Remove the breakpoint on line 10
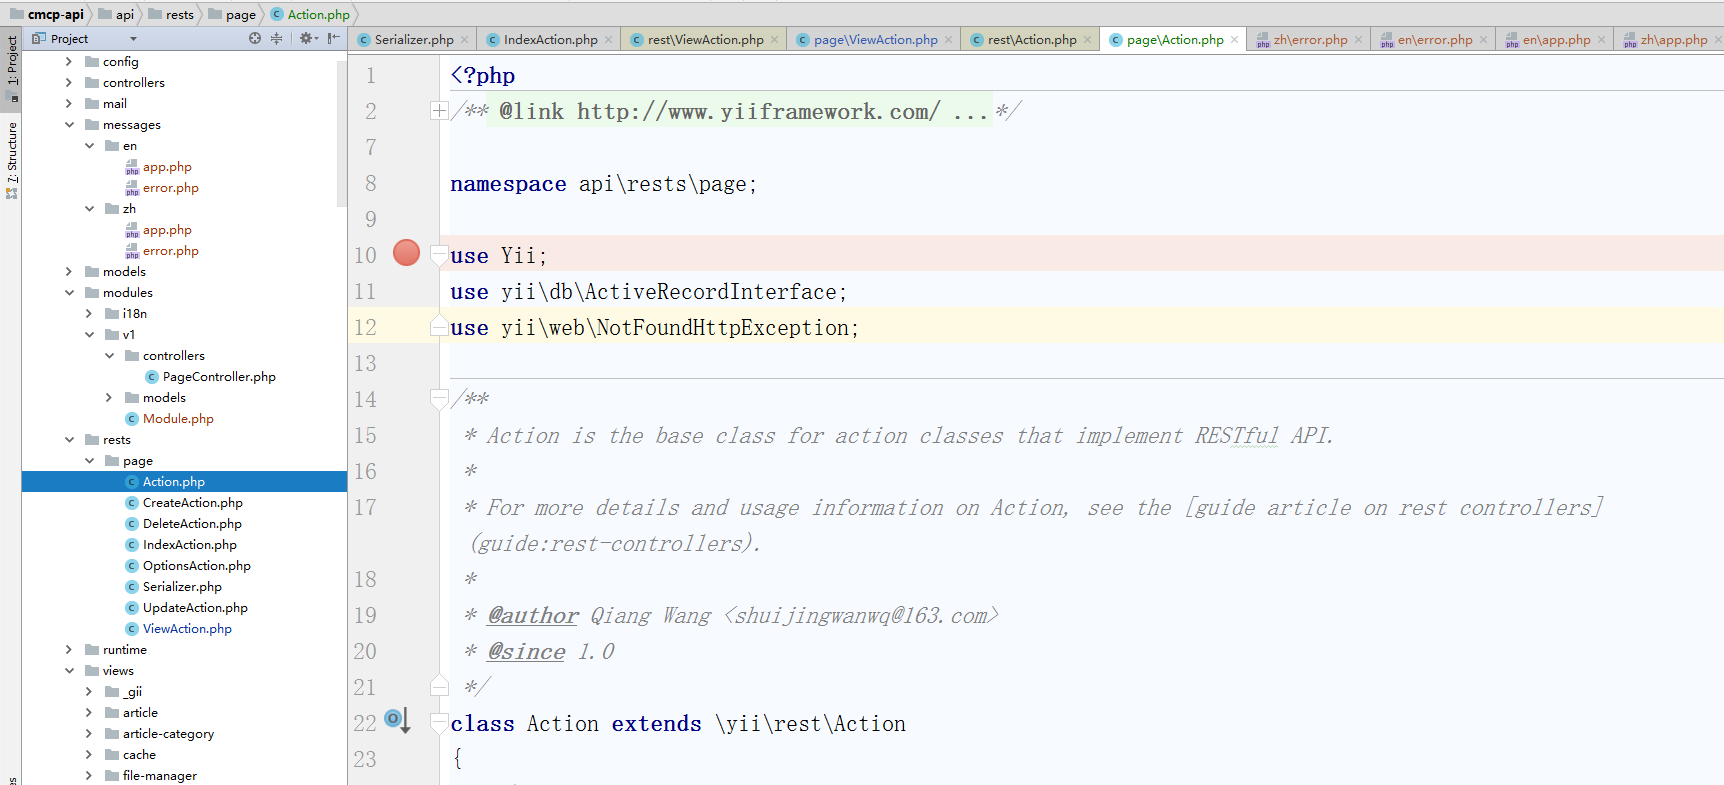The image size is (1724, 785). point(406,253)
